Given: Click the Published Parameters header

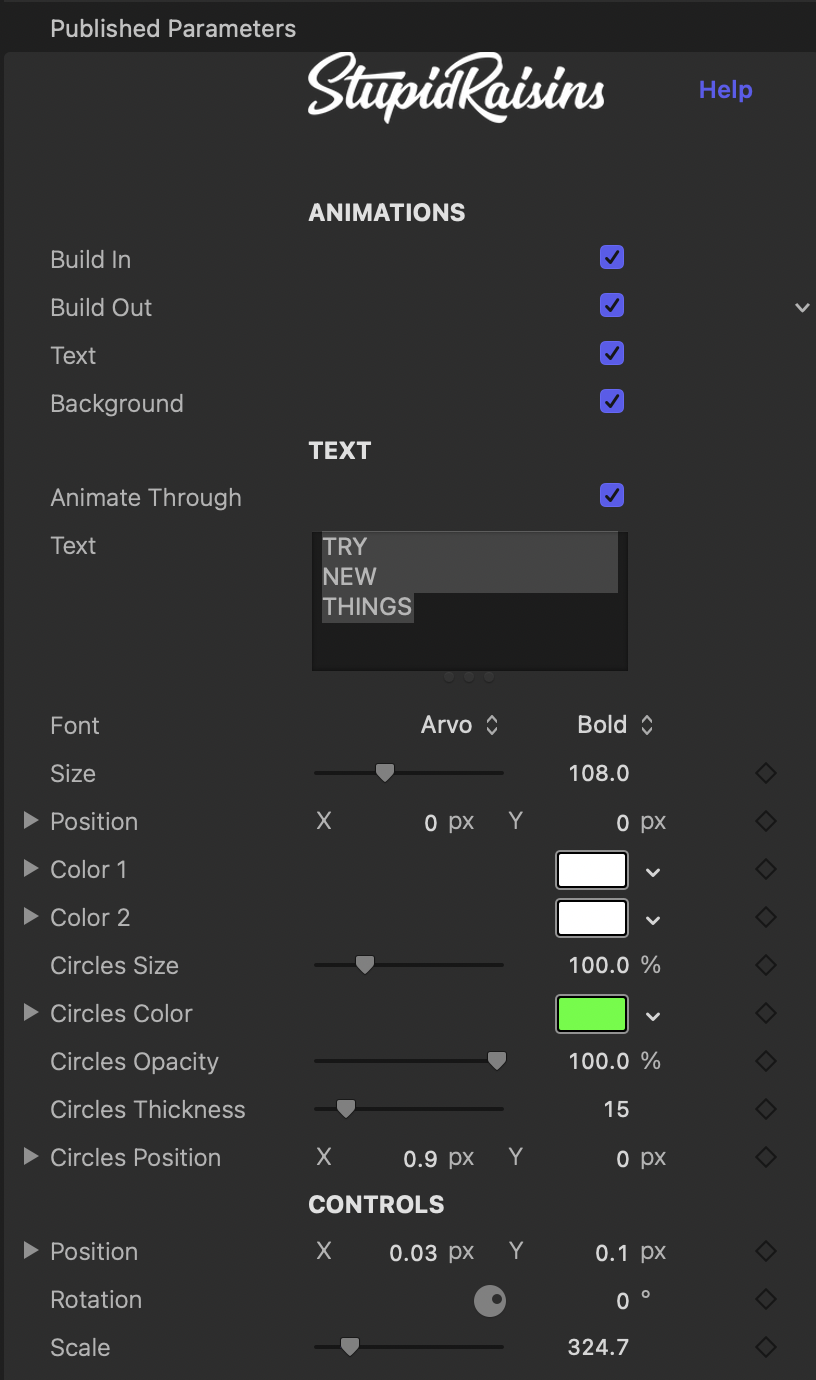Looking at the screenshot, I should (x=173, y=29).
